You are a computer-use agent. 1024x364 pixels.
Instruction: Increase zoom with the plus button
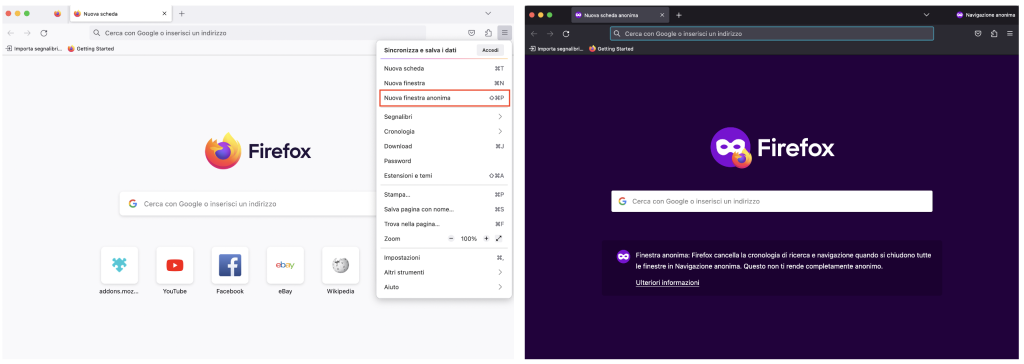point(486,239)
